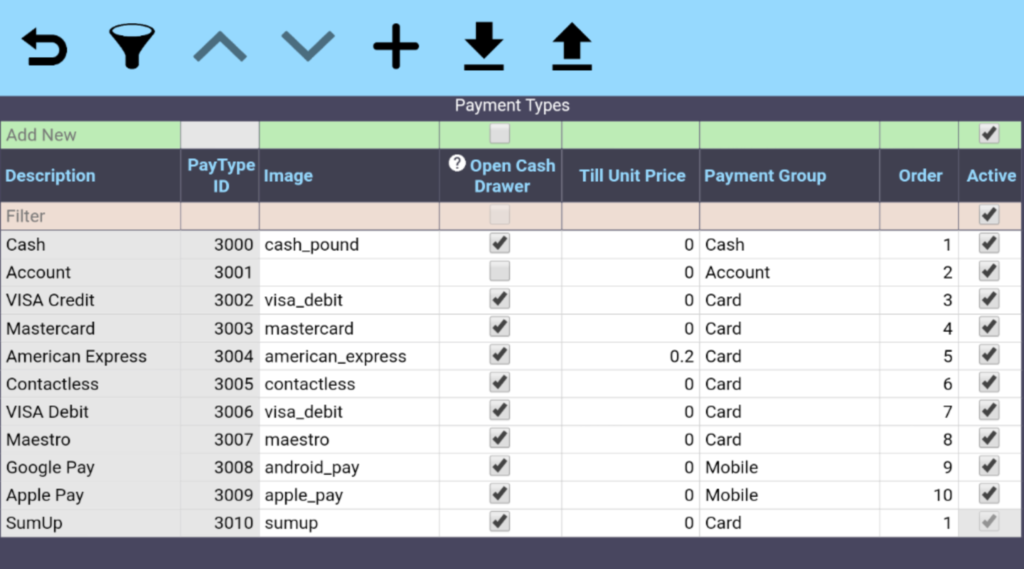Click the plus icon to add
The image size is (1024, 569).
[x=396, y=47]
